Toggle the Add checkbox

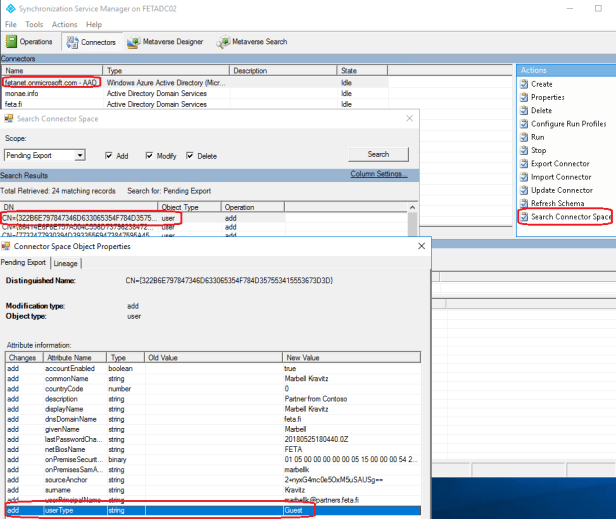110,156
